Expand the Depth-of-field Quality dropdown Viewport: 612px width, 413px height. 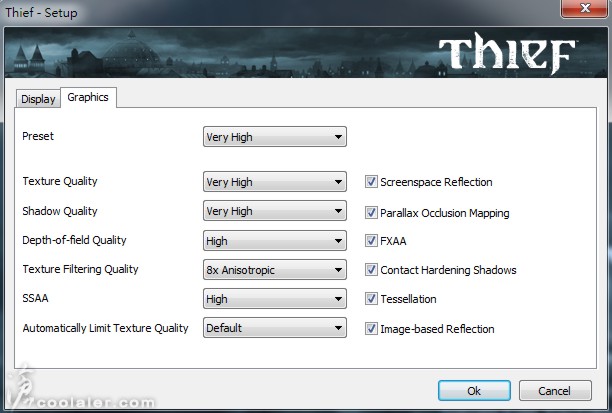[x=275, y=240]
